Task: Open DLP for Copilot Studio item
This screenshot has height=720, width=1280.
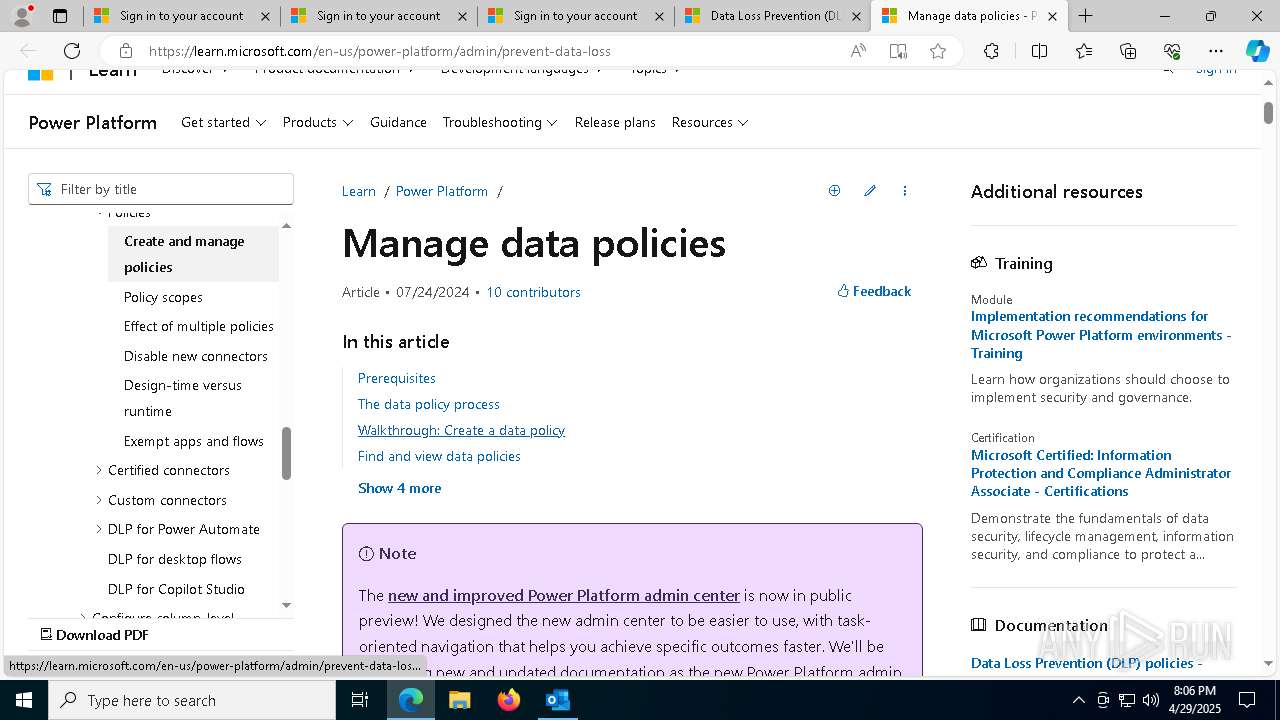Action: tap(176, 589)
